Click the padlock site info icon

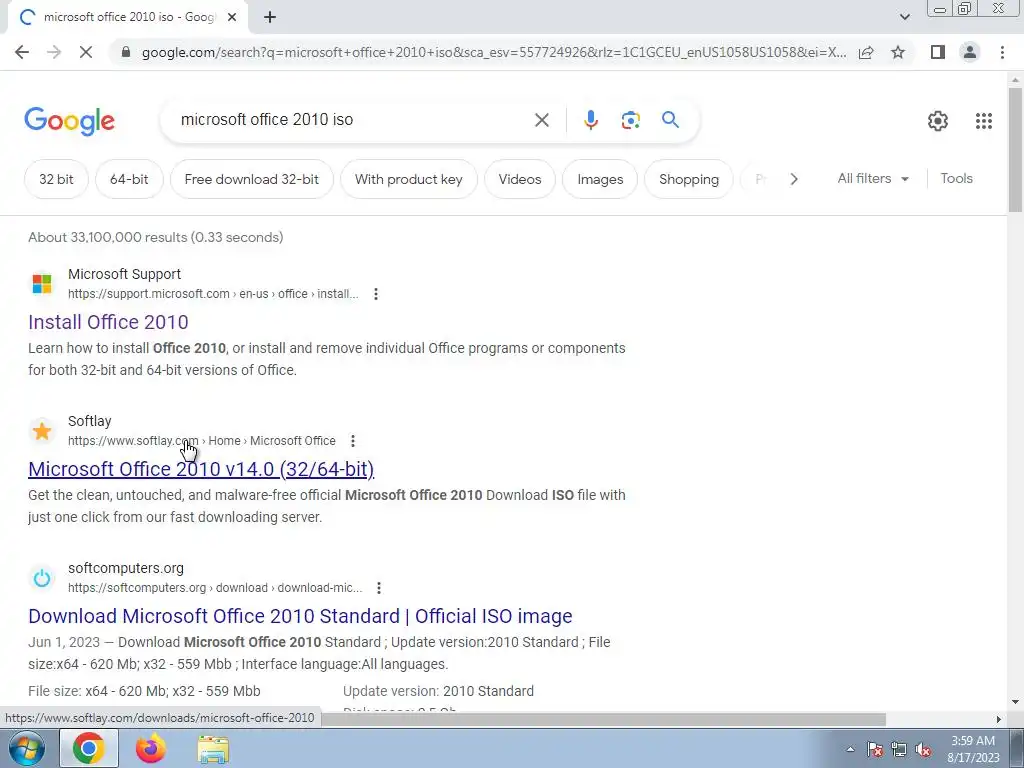[x=126, y=52]
